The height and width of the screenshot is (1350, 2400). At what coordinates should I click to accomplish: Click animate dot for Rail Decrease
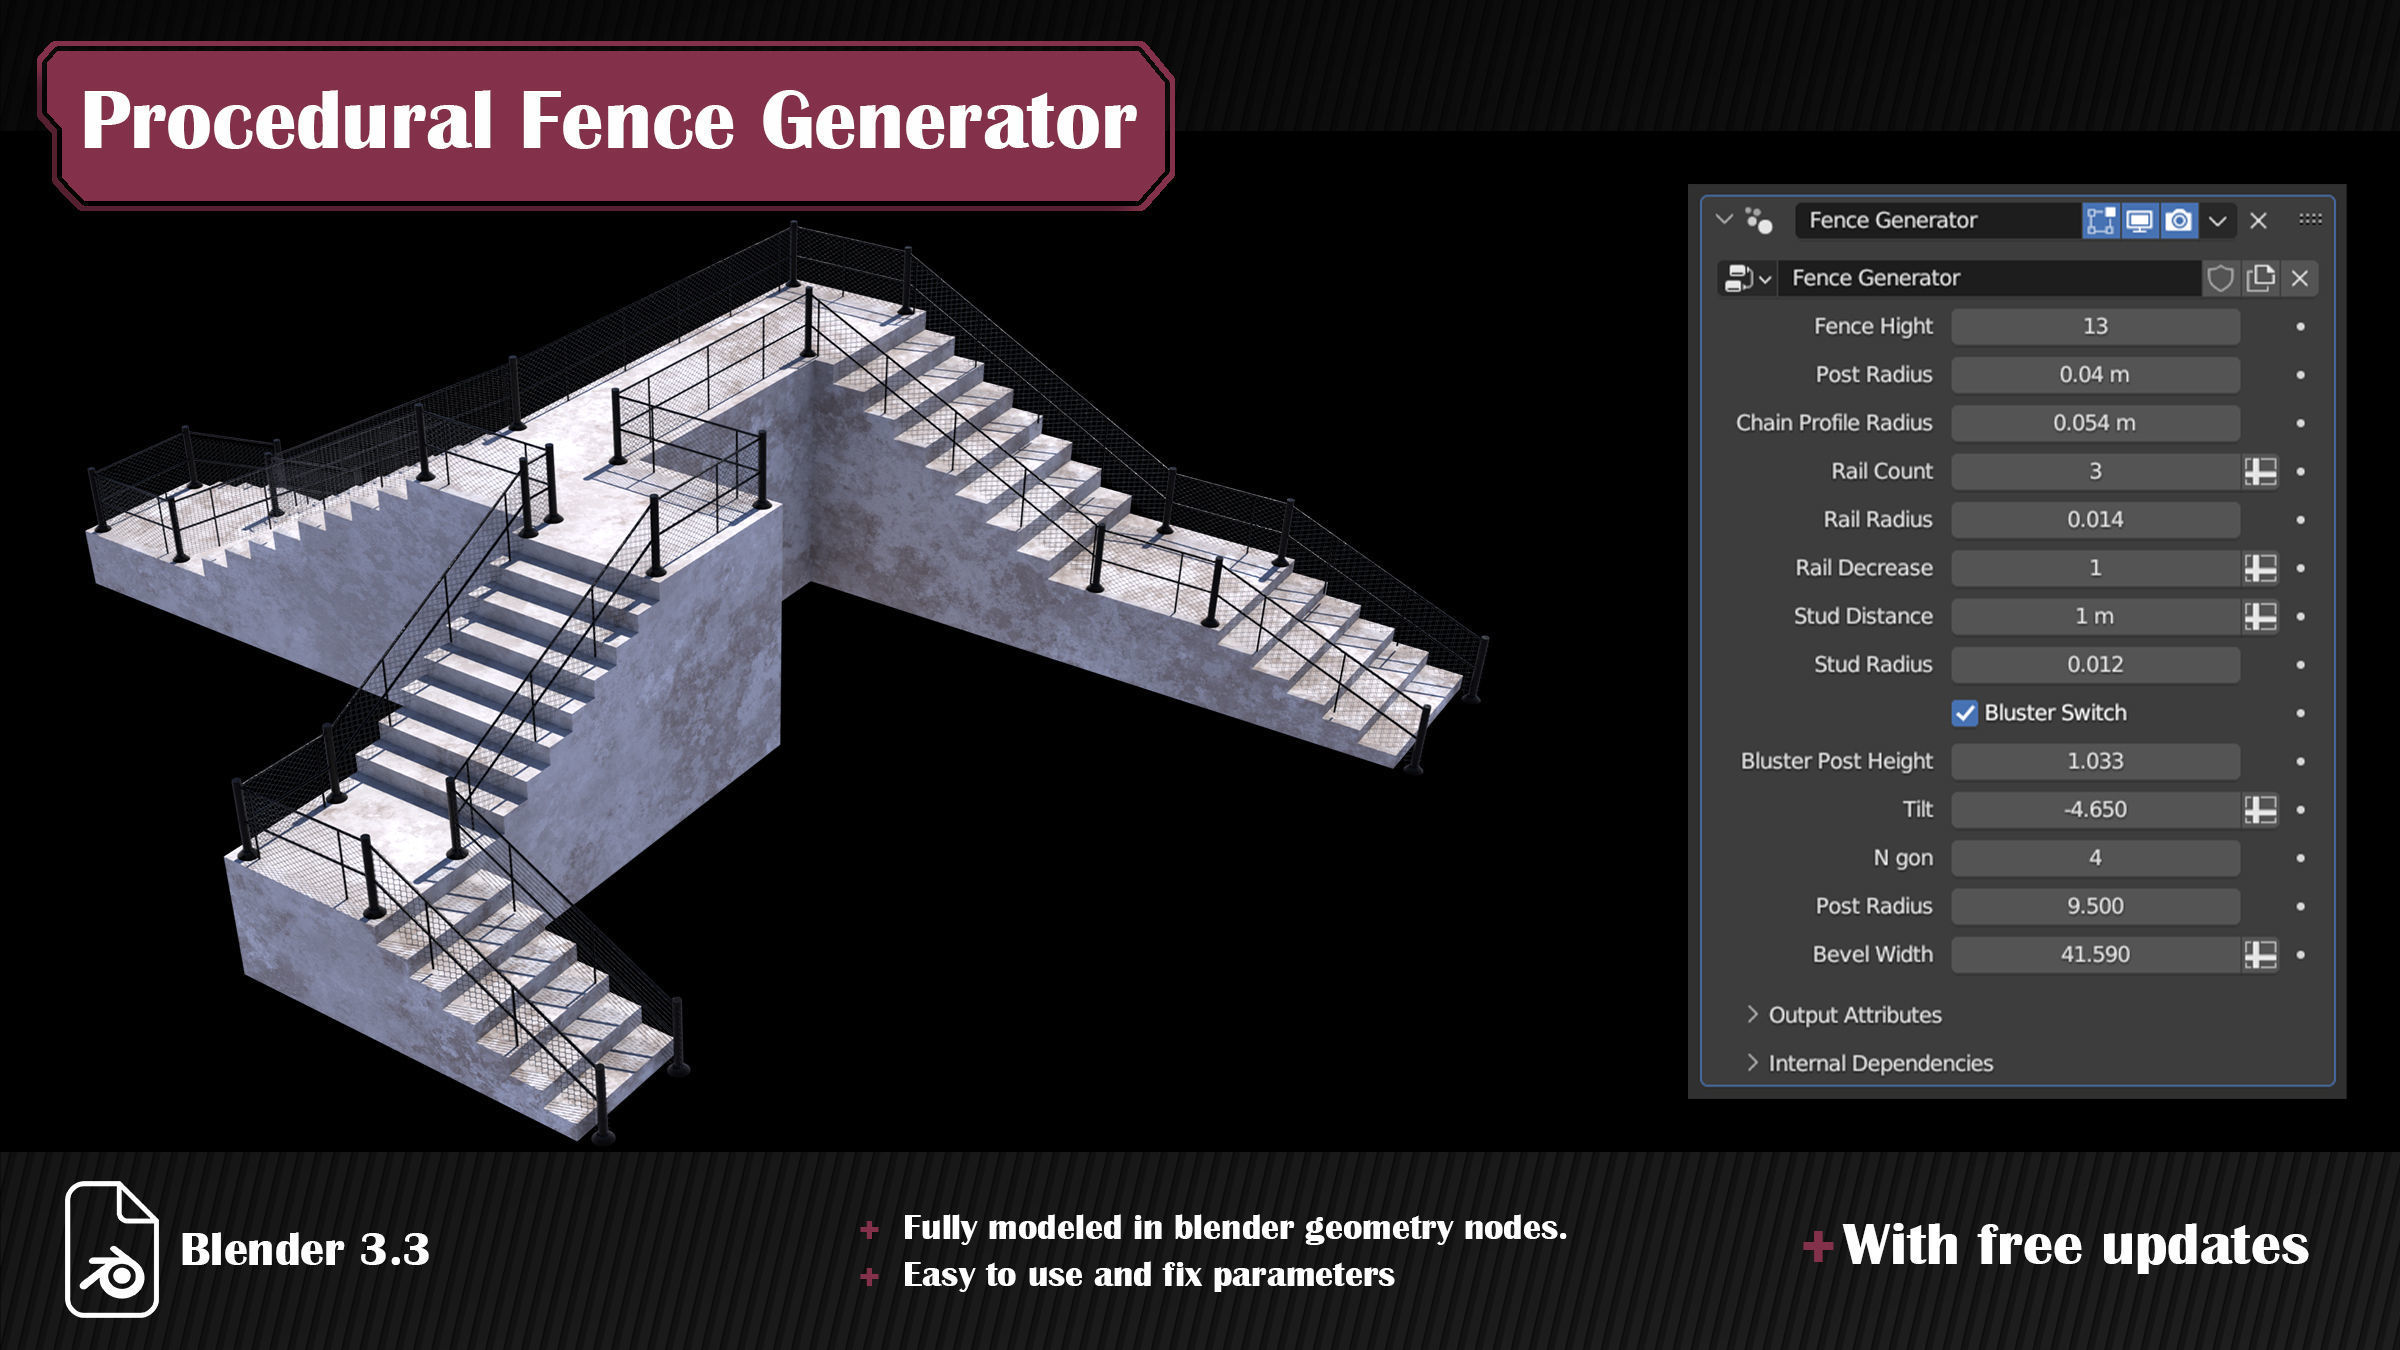click(x=2300, y=568)
